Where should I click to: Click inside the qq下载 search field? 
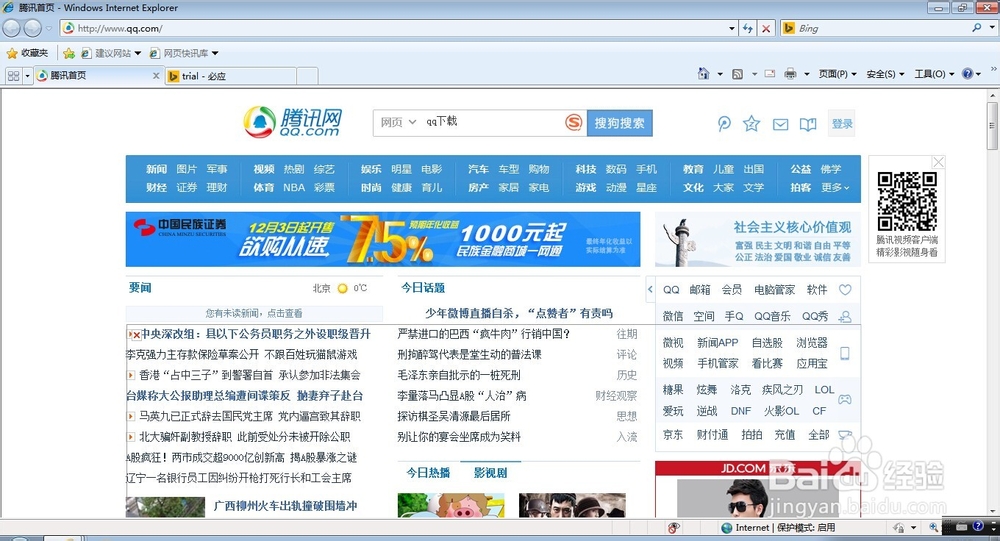pyautogui.click(x=491, y=122)
